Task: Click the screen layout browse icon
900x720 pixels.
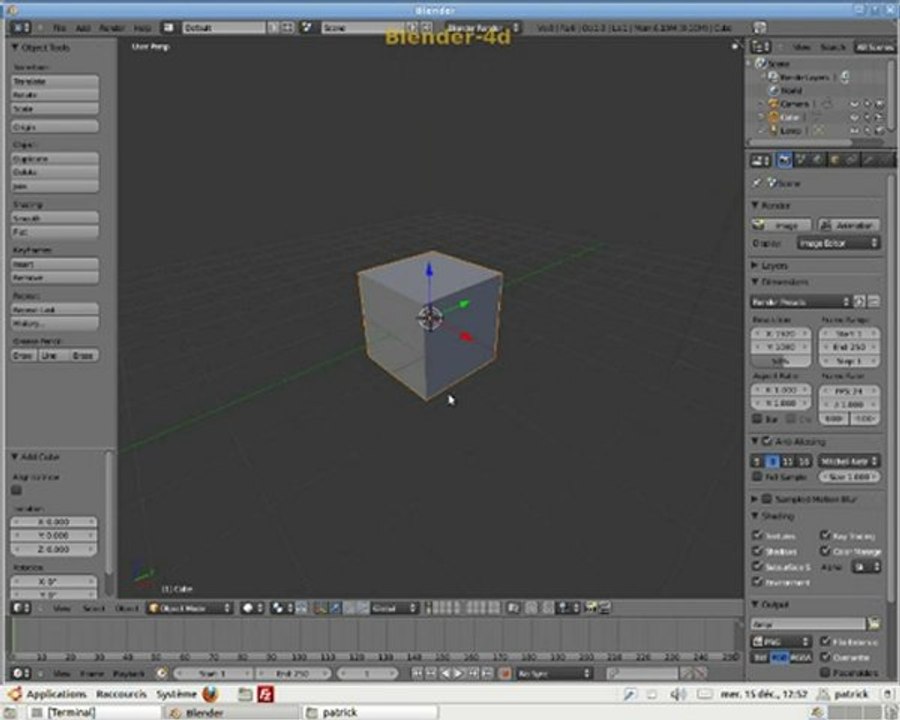Action: 168,27
